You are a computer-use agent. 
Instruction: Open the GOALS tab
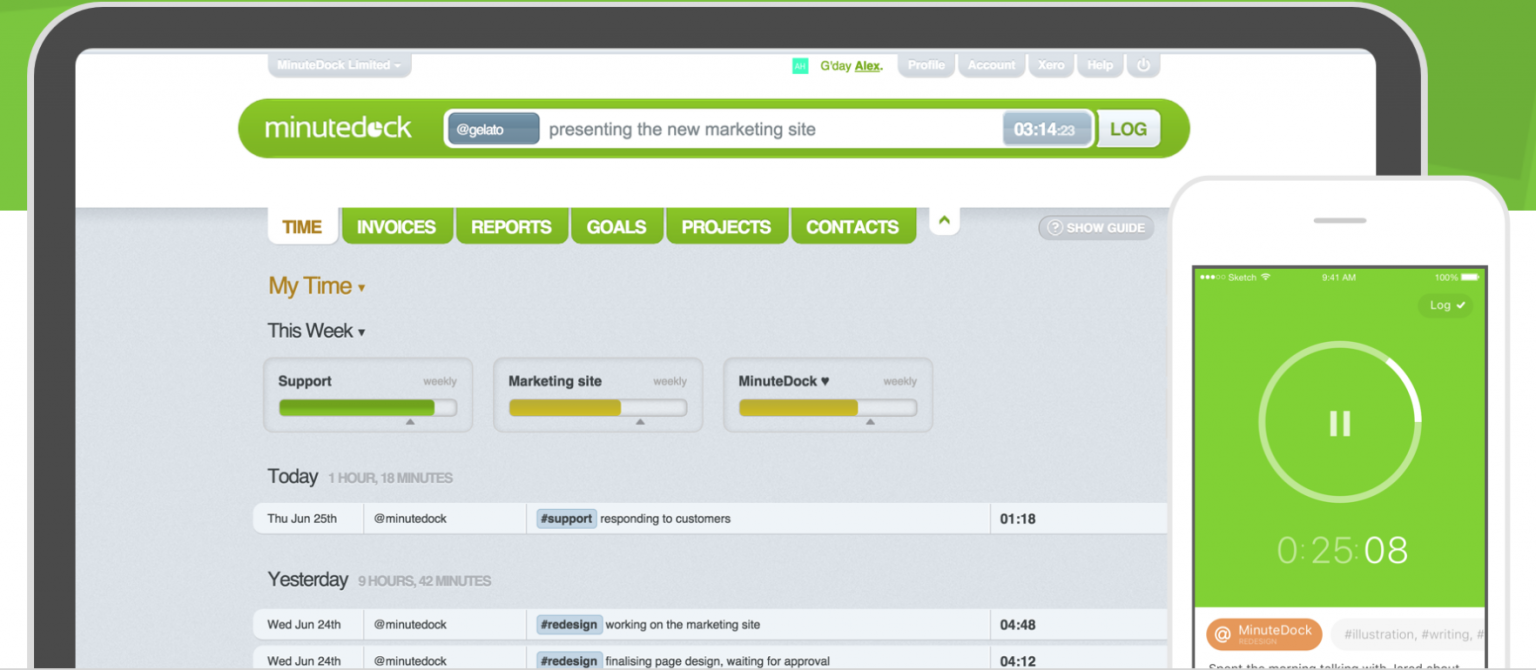617,226
